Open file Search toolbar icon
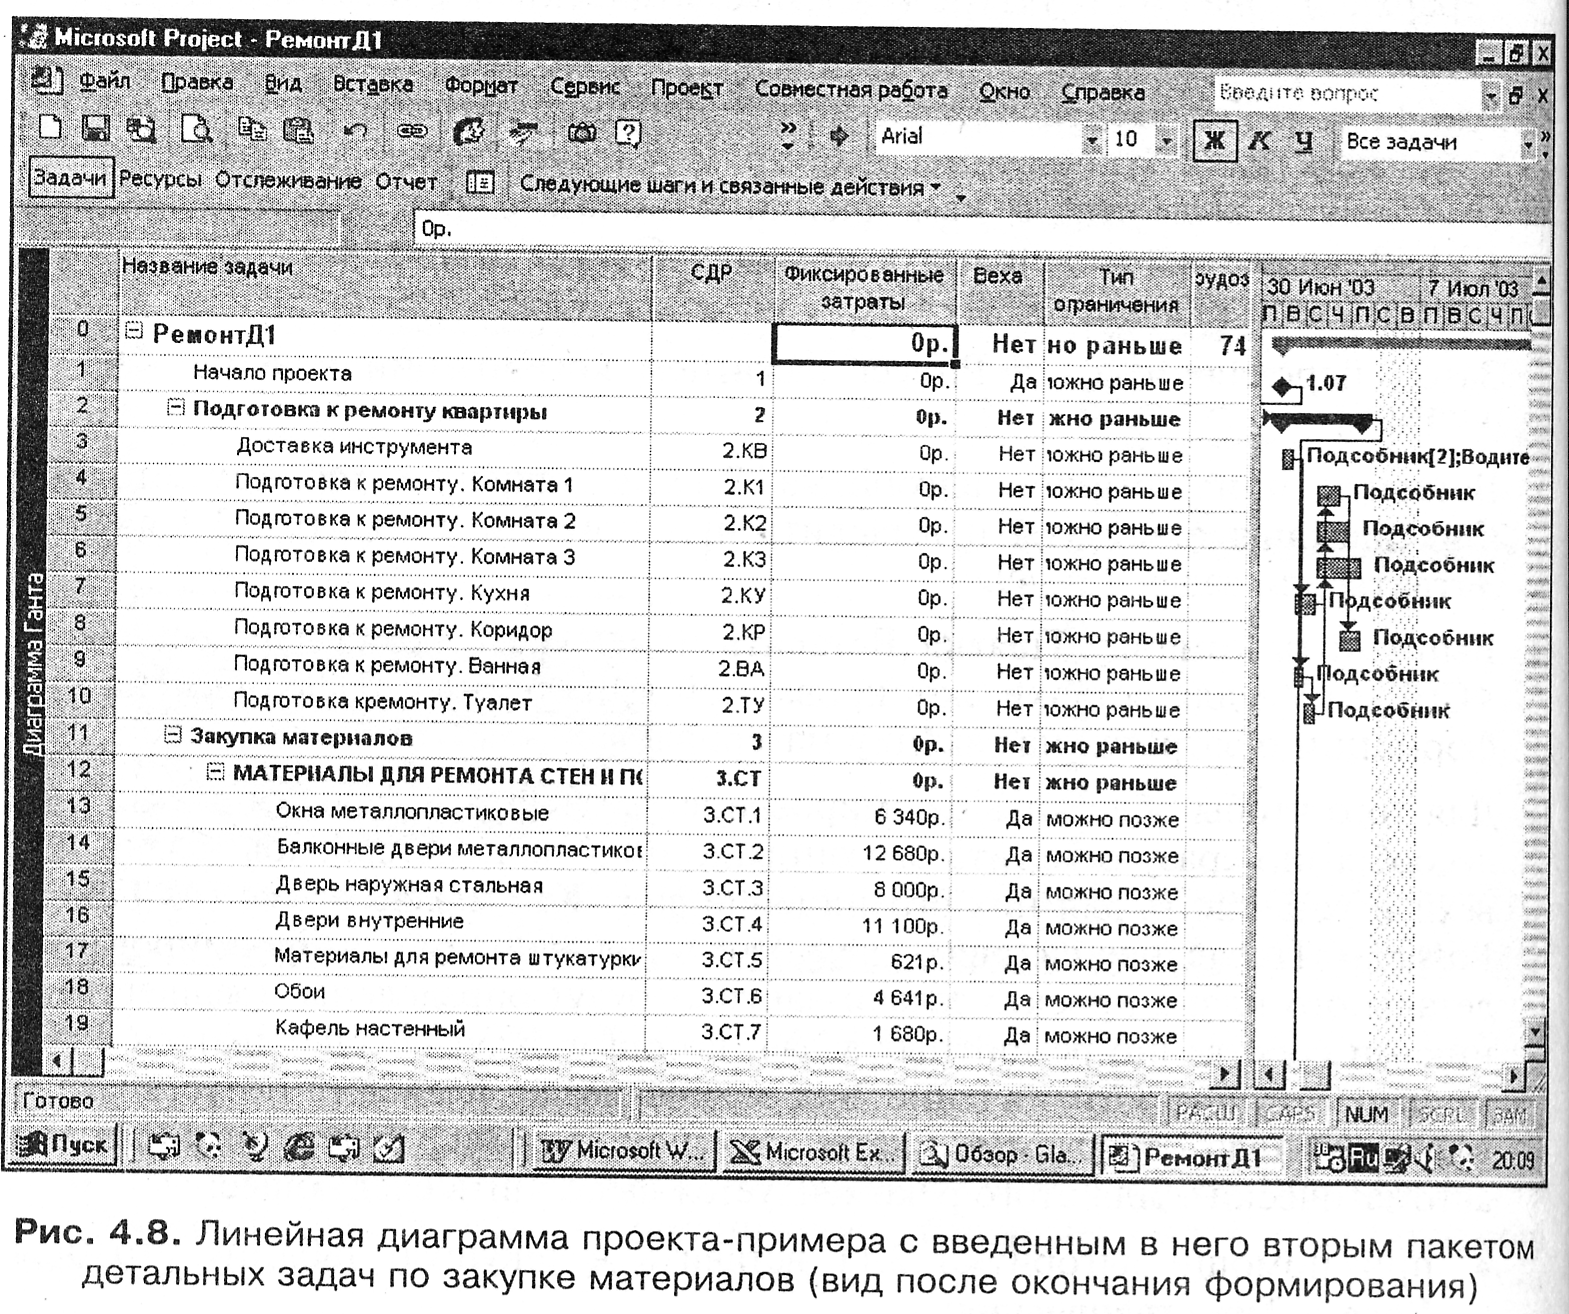The height and width of the screenshot is (1314, 1569). pyautogui.click(x=140, y=130)
